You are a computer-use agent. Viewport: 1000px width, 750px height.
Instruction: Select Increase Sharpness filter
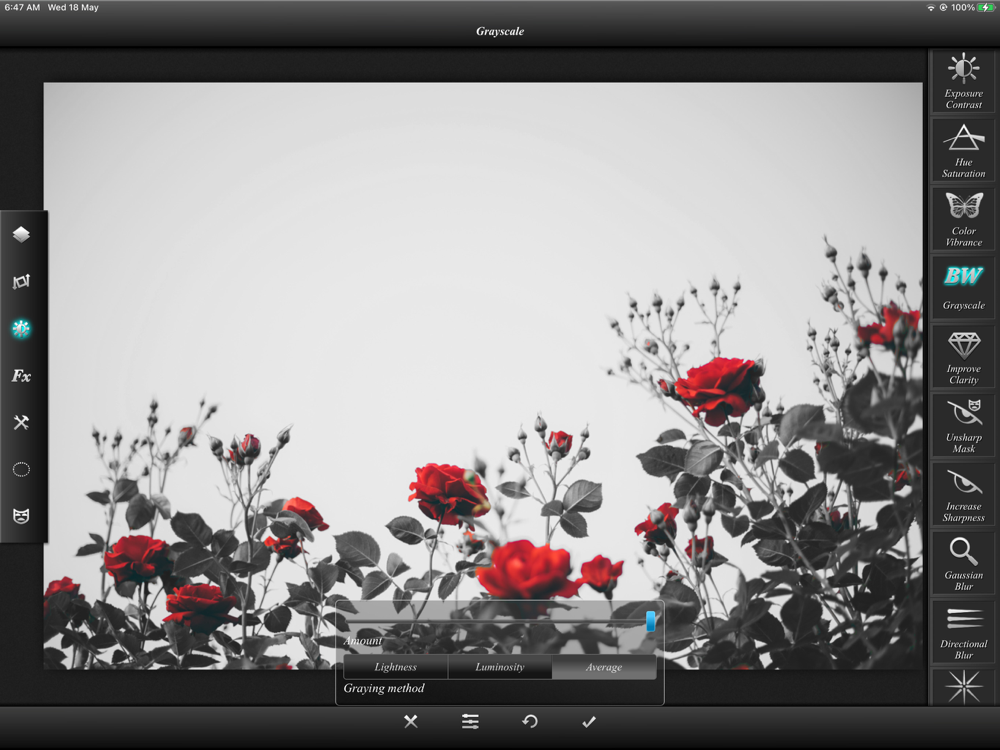pyautogui.click(x=963, y=494)
